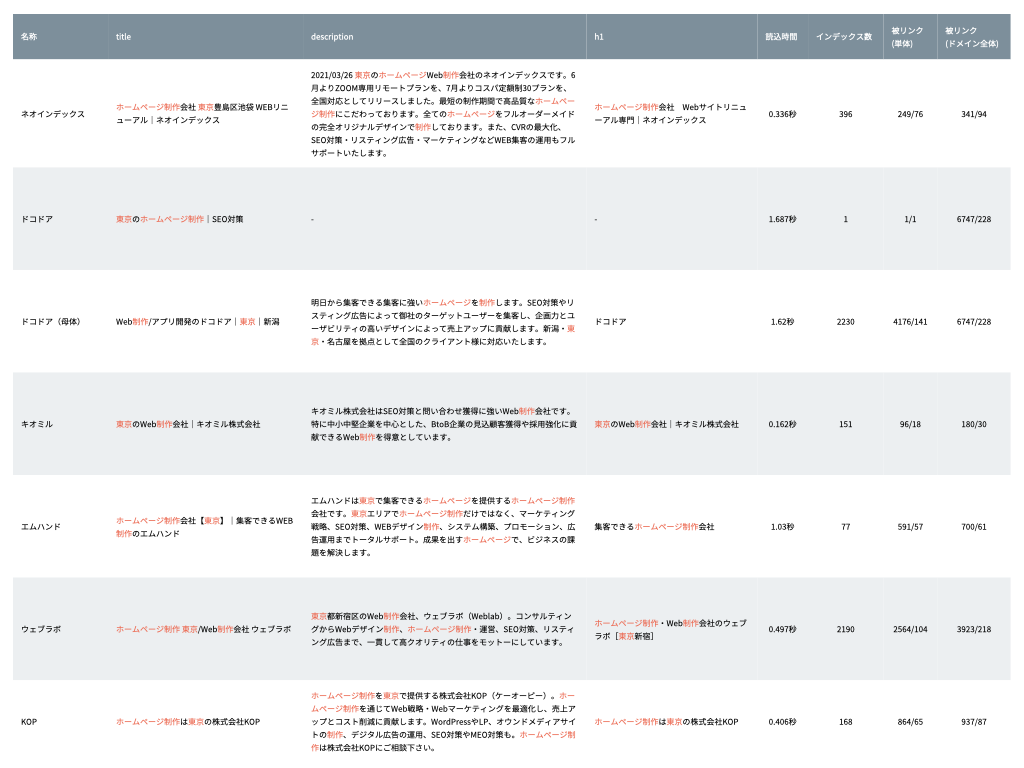Click index count "2230"
Viewport: 1024px width, 768px height.
click(846, 321)
